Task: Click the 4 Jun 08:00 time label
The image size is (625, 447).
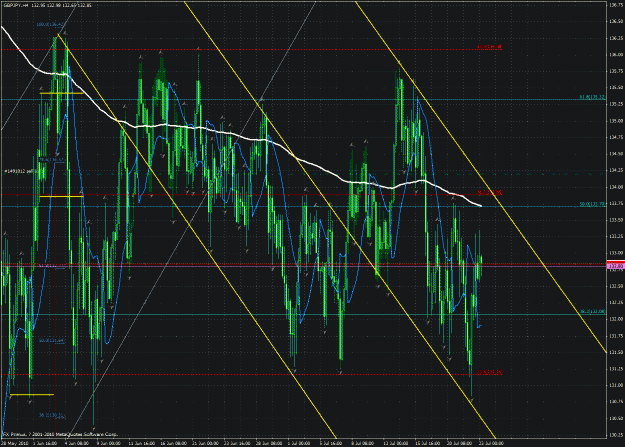Action: tap(77, 443)
